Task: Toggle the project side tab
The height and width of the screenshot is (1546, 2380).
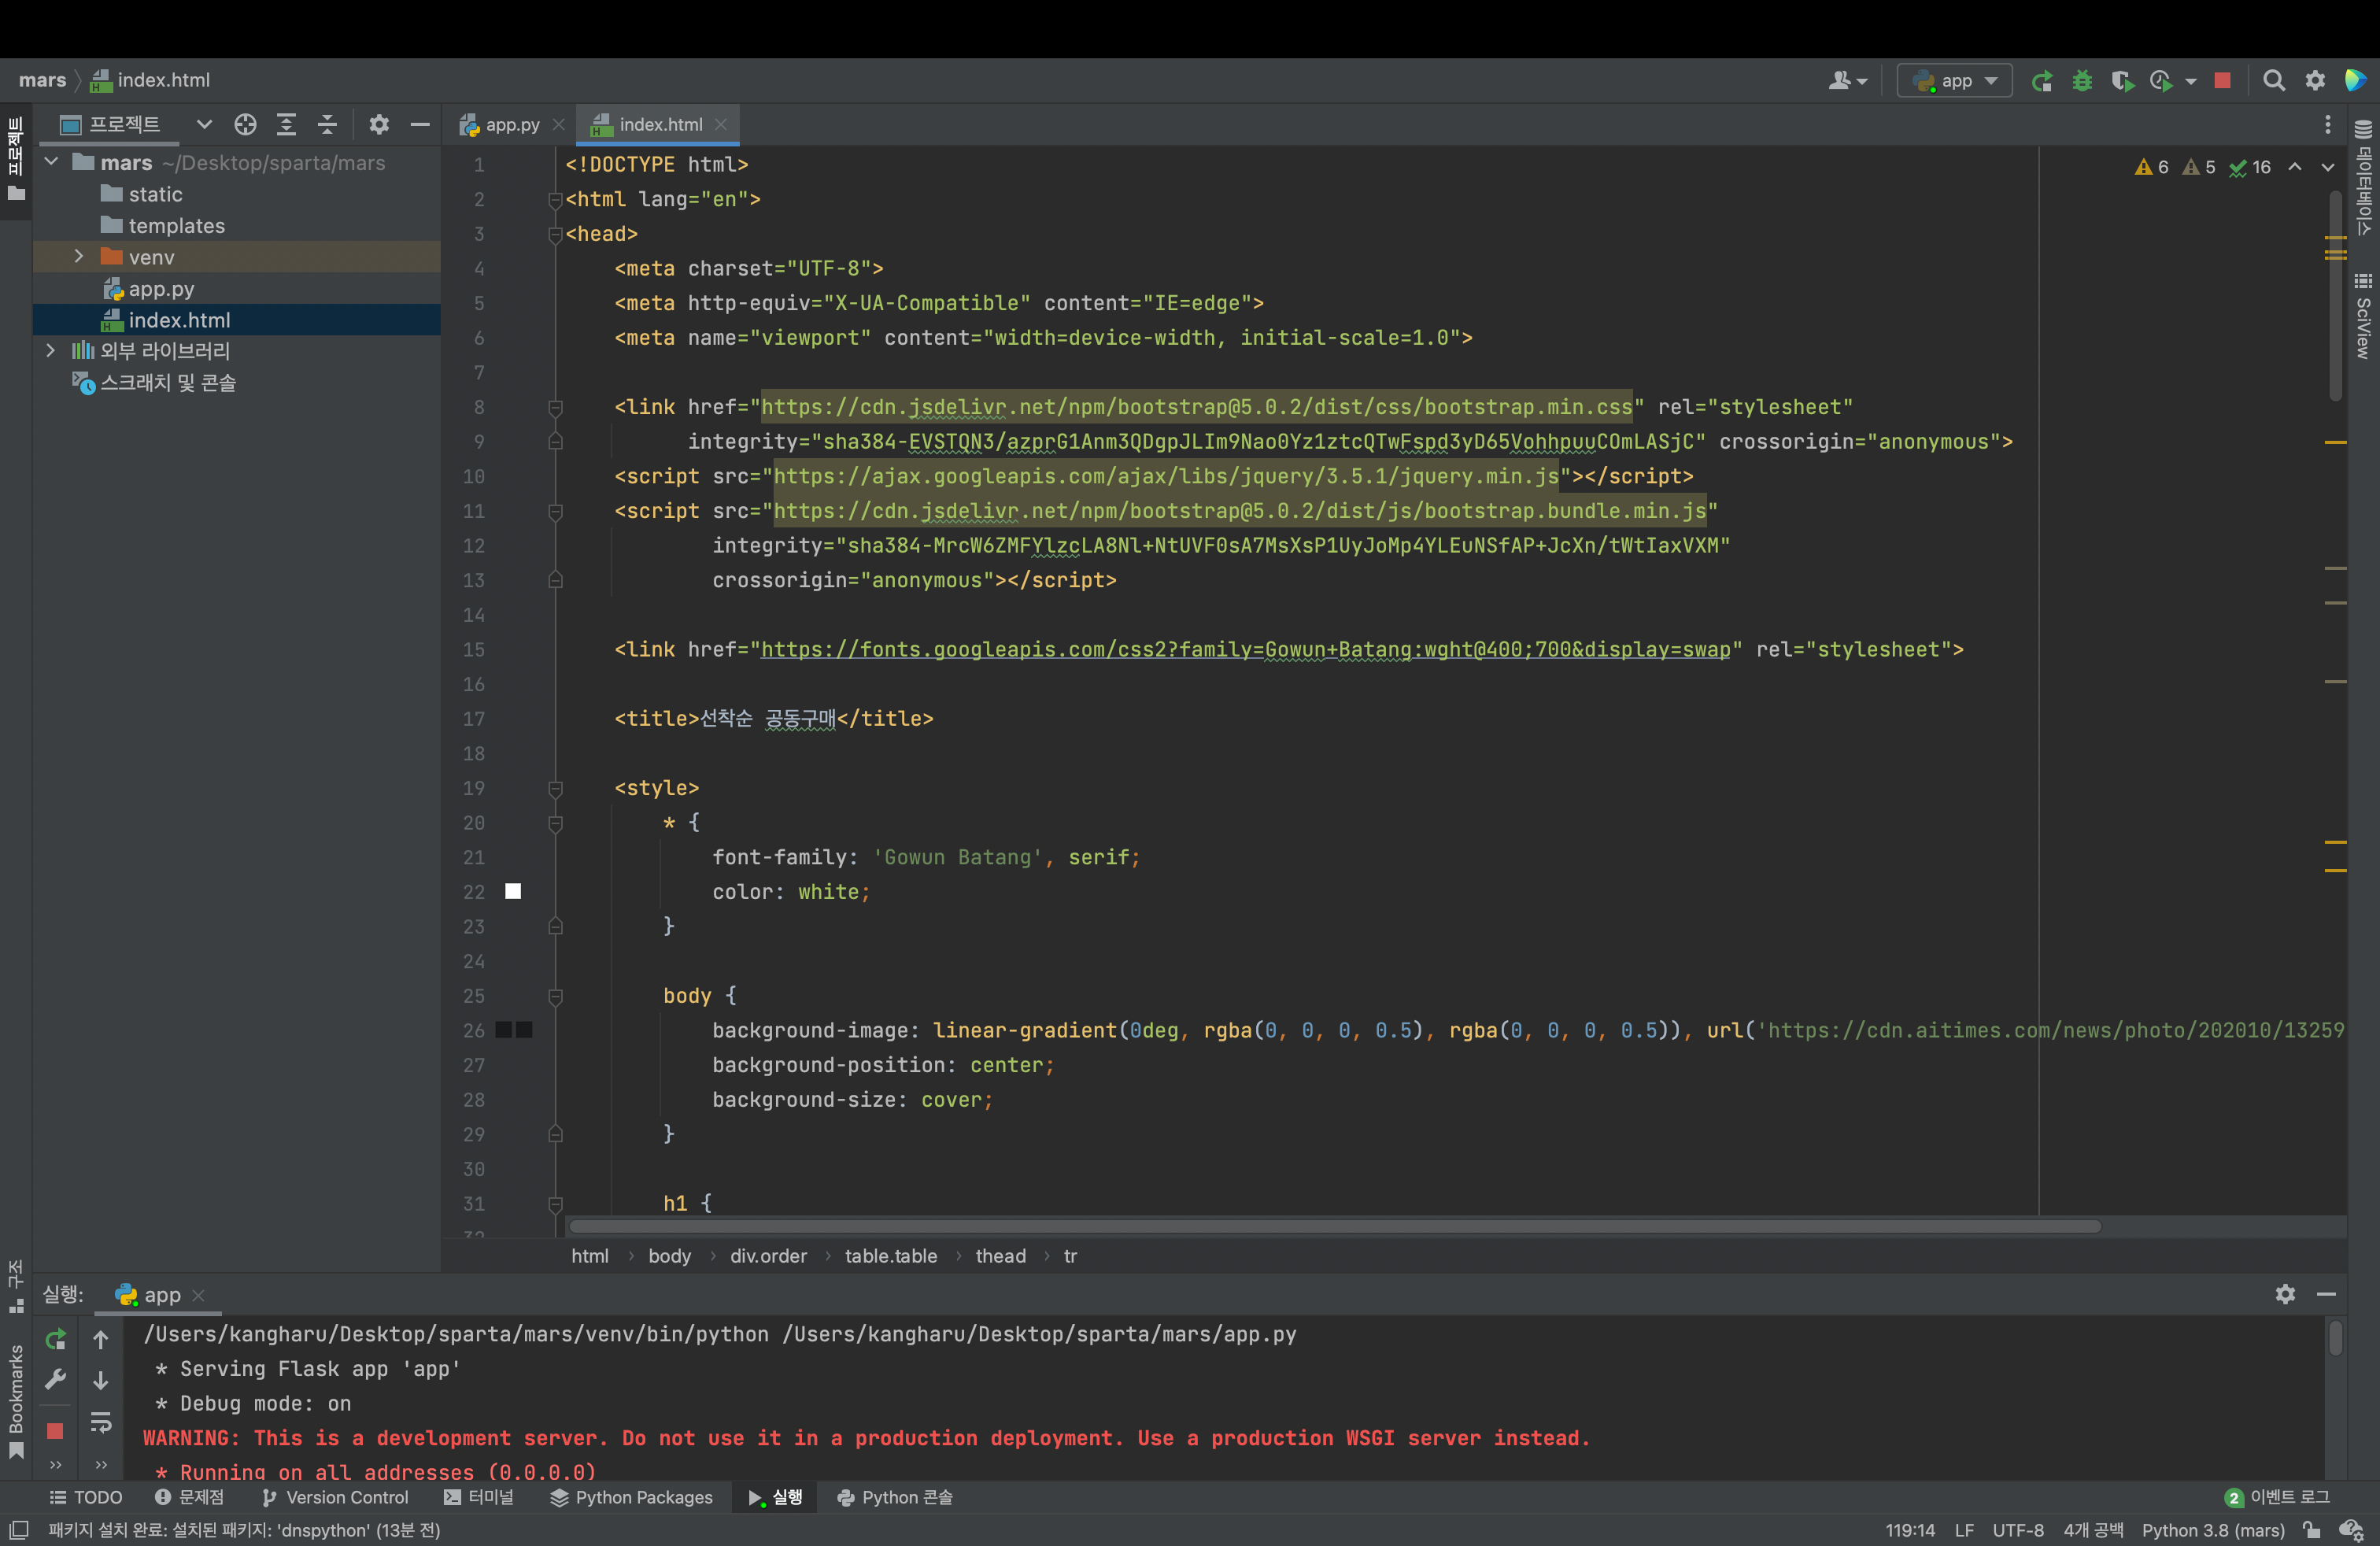Action: click(16, 160)
